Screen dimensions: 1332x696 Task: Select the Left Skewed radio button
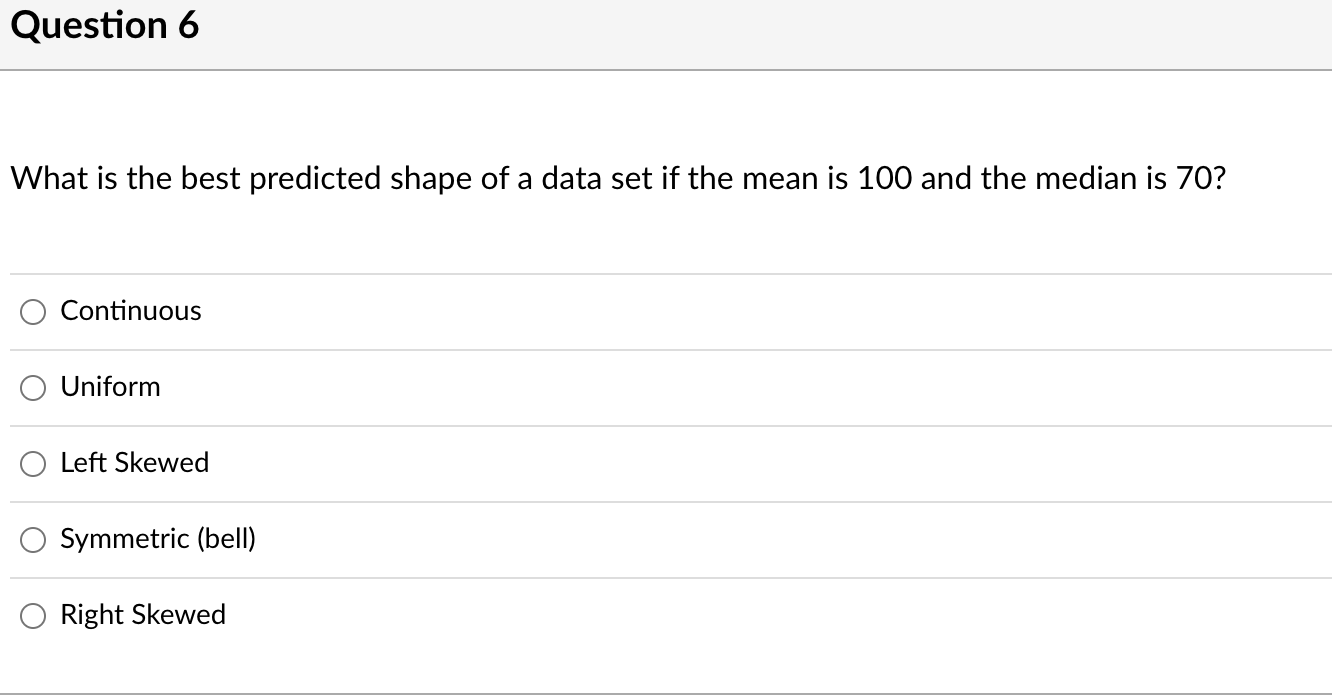point(32,463)
